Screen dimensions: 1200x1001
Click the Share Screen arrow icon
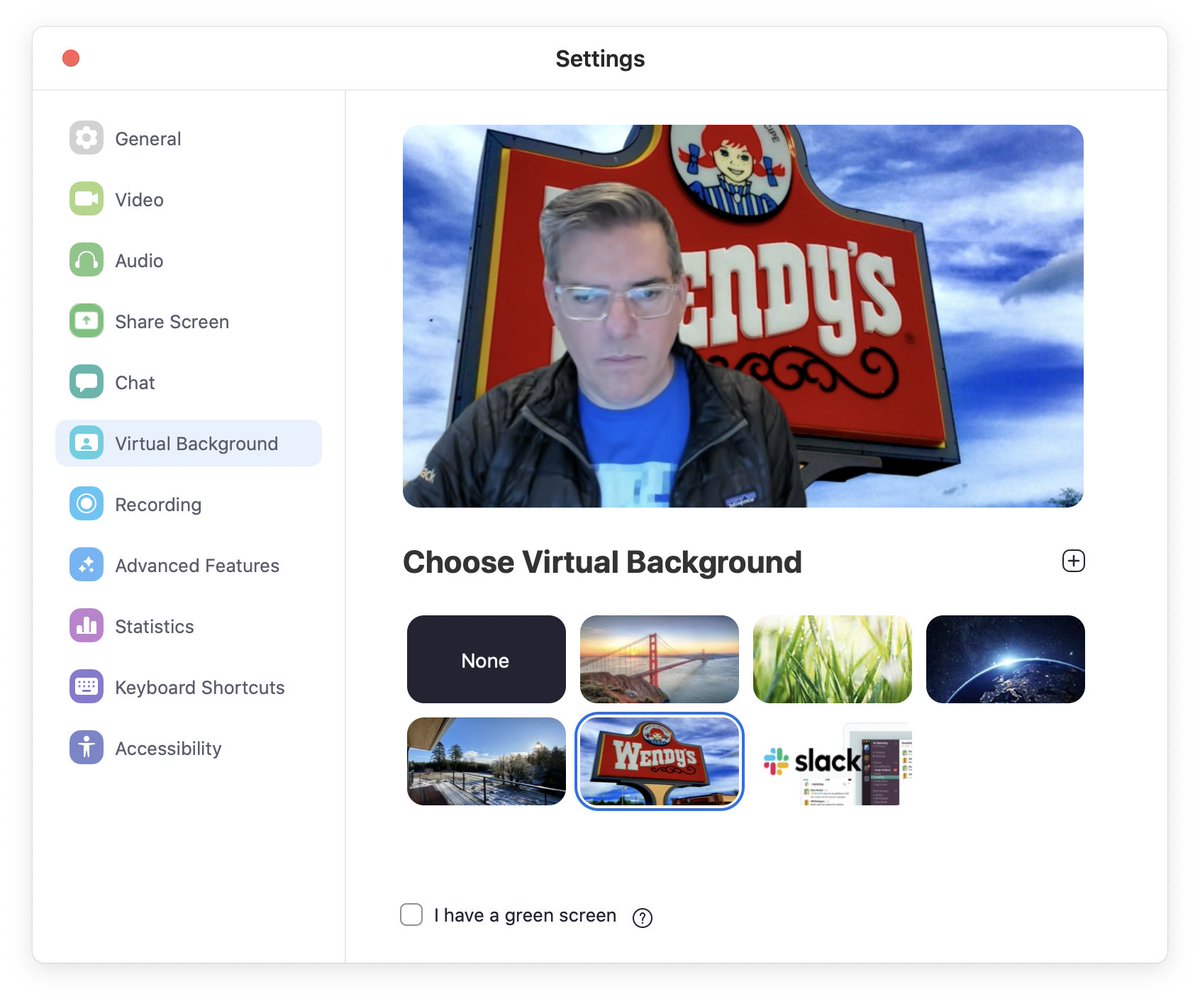[86, 321]
